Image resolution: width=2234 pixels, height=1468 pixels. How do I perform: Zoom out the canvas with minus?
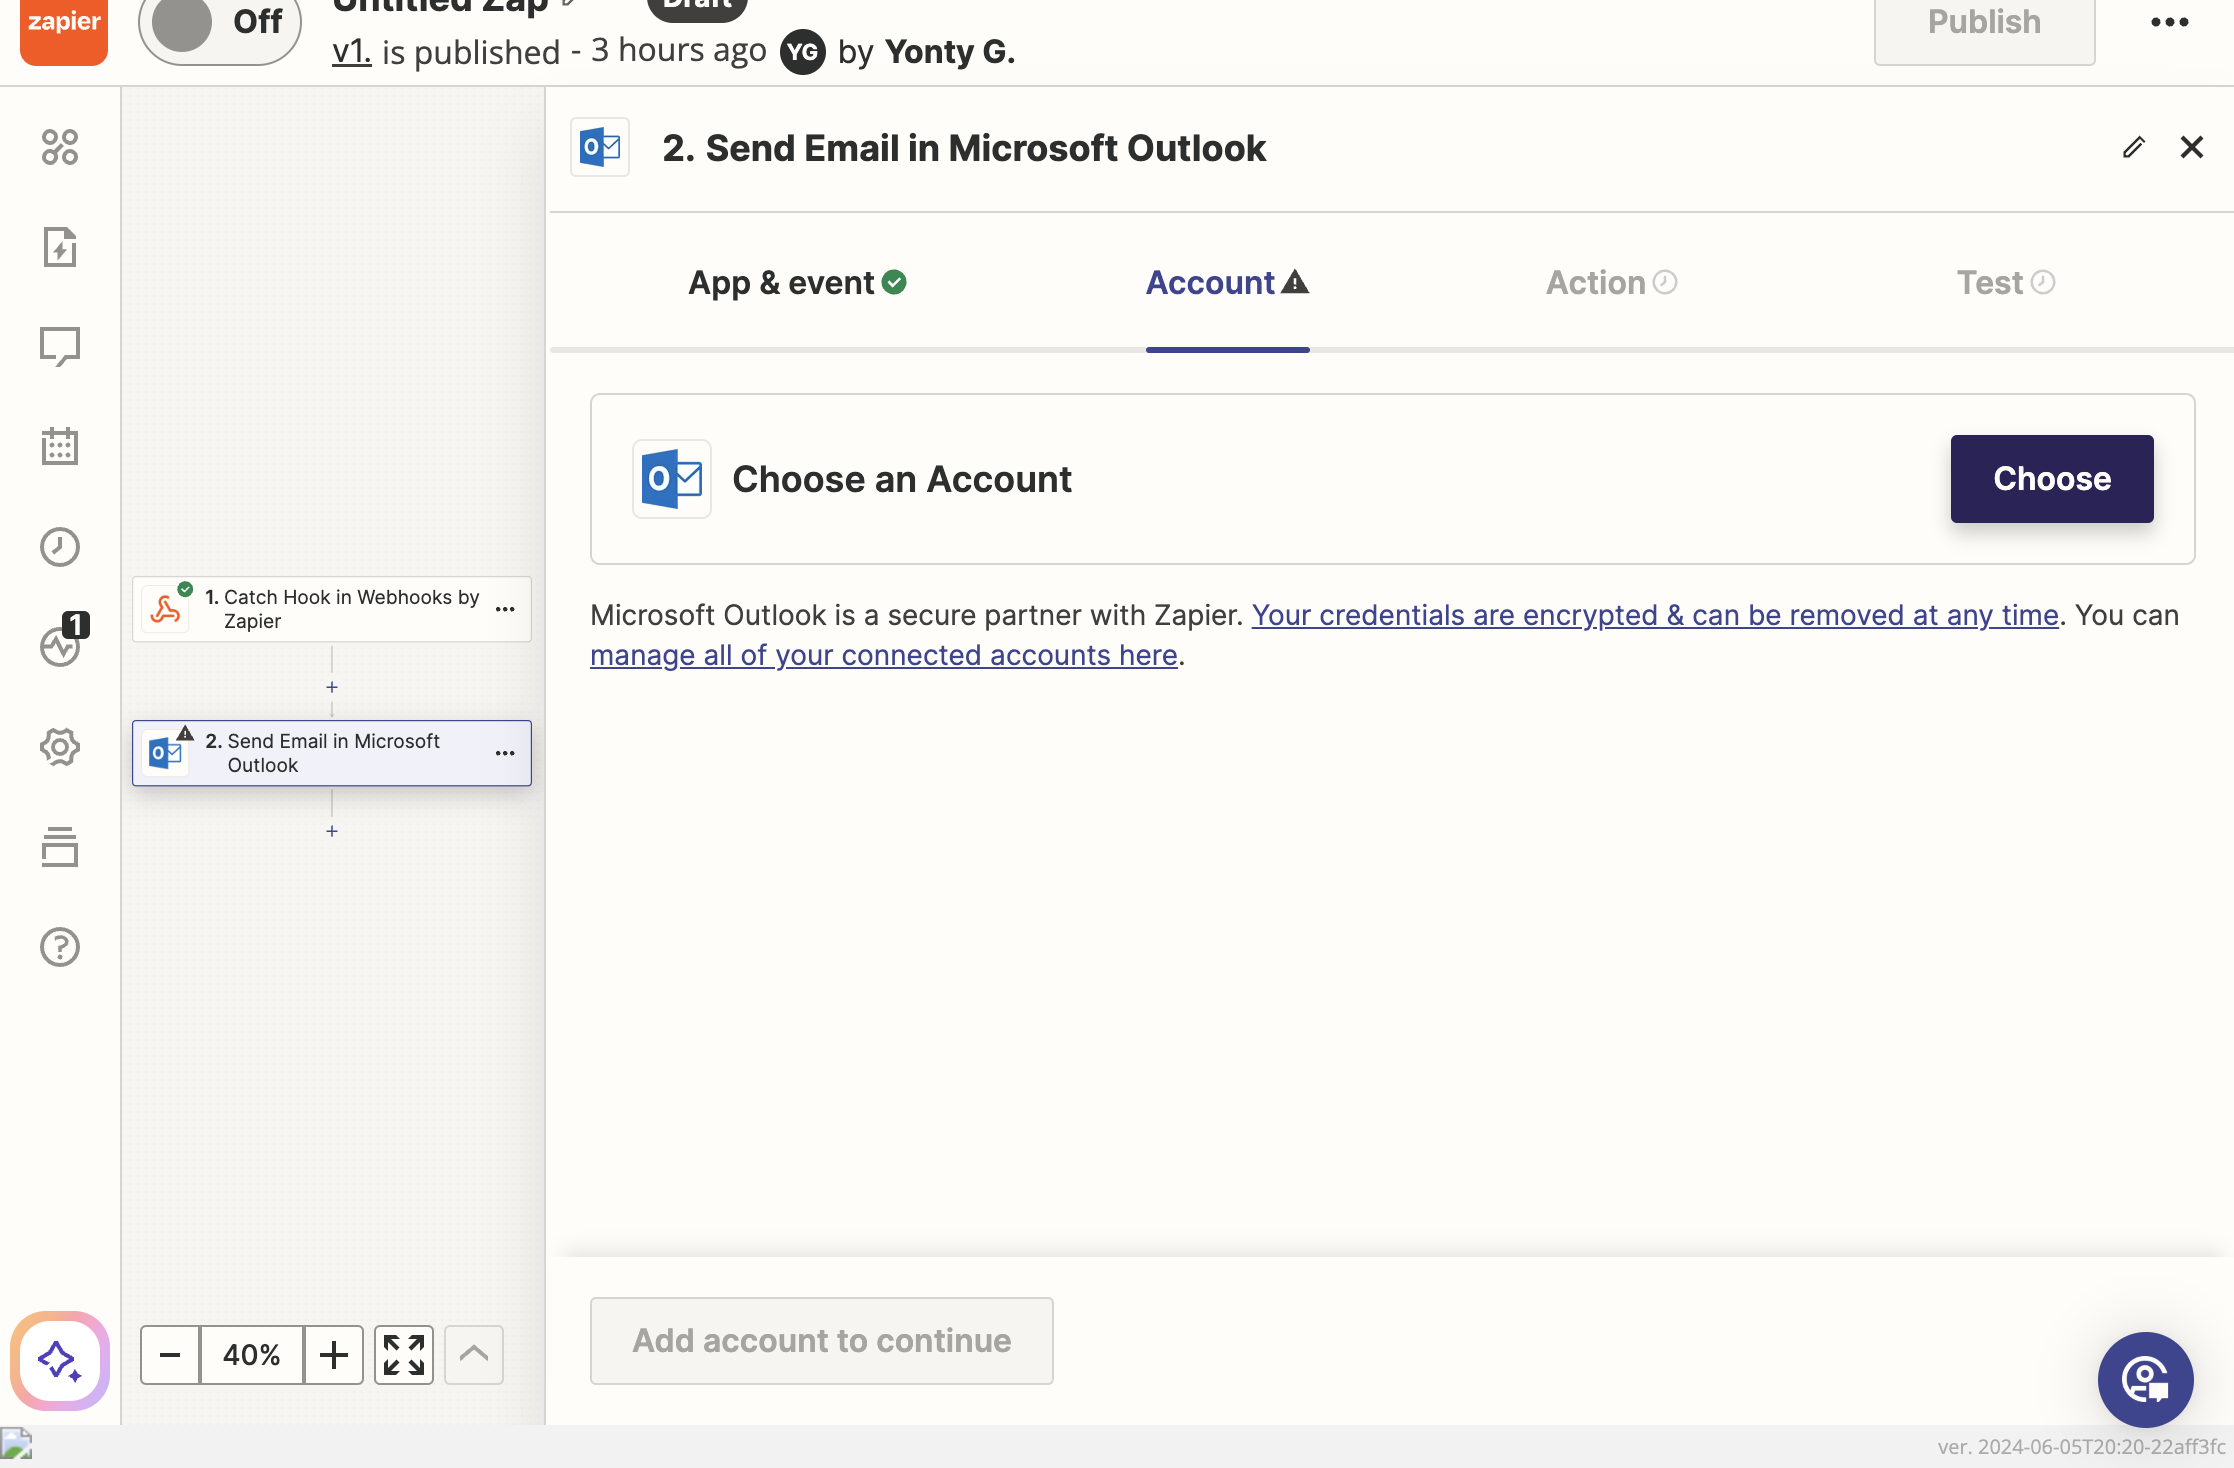click(x=170, y=1355)
